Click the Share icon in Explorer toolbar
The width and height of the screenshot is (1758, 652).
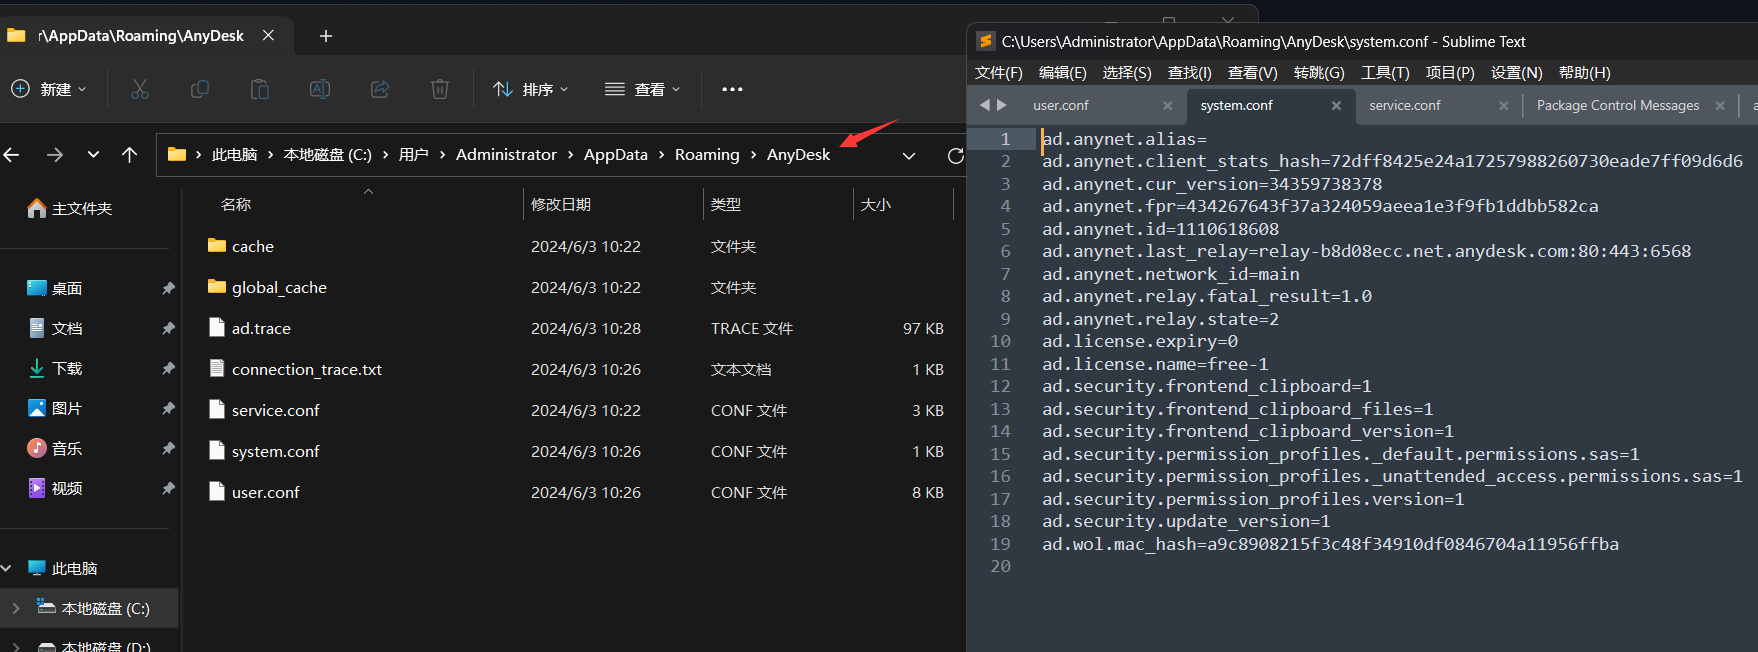380,89
